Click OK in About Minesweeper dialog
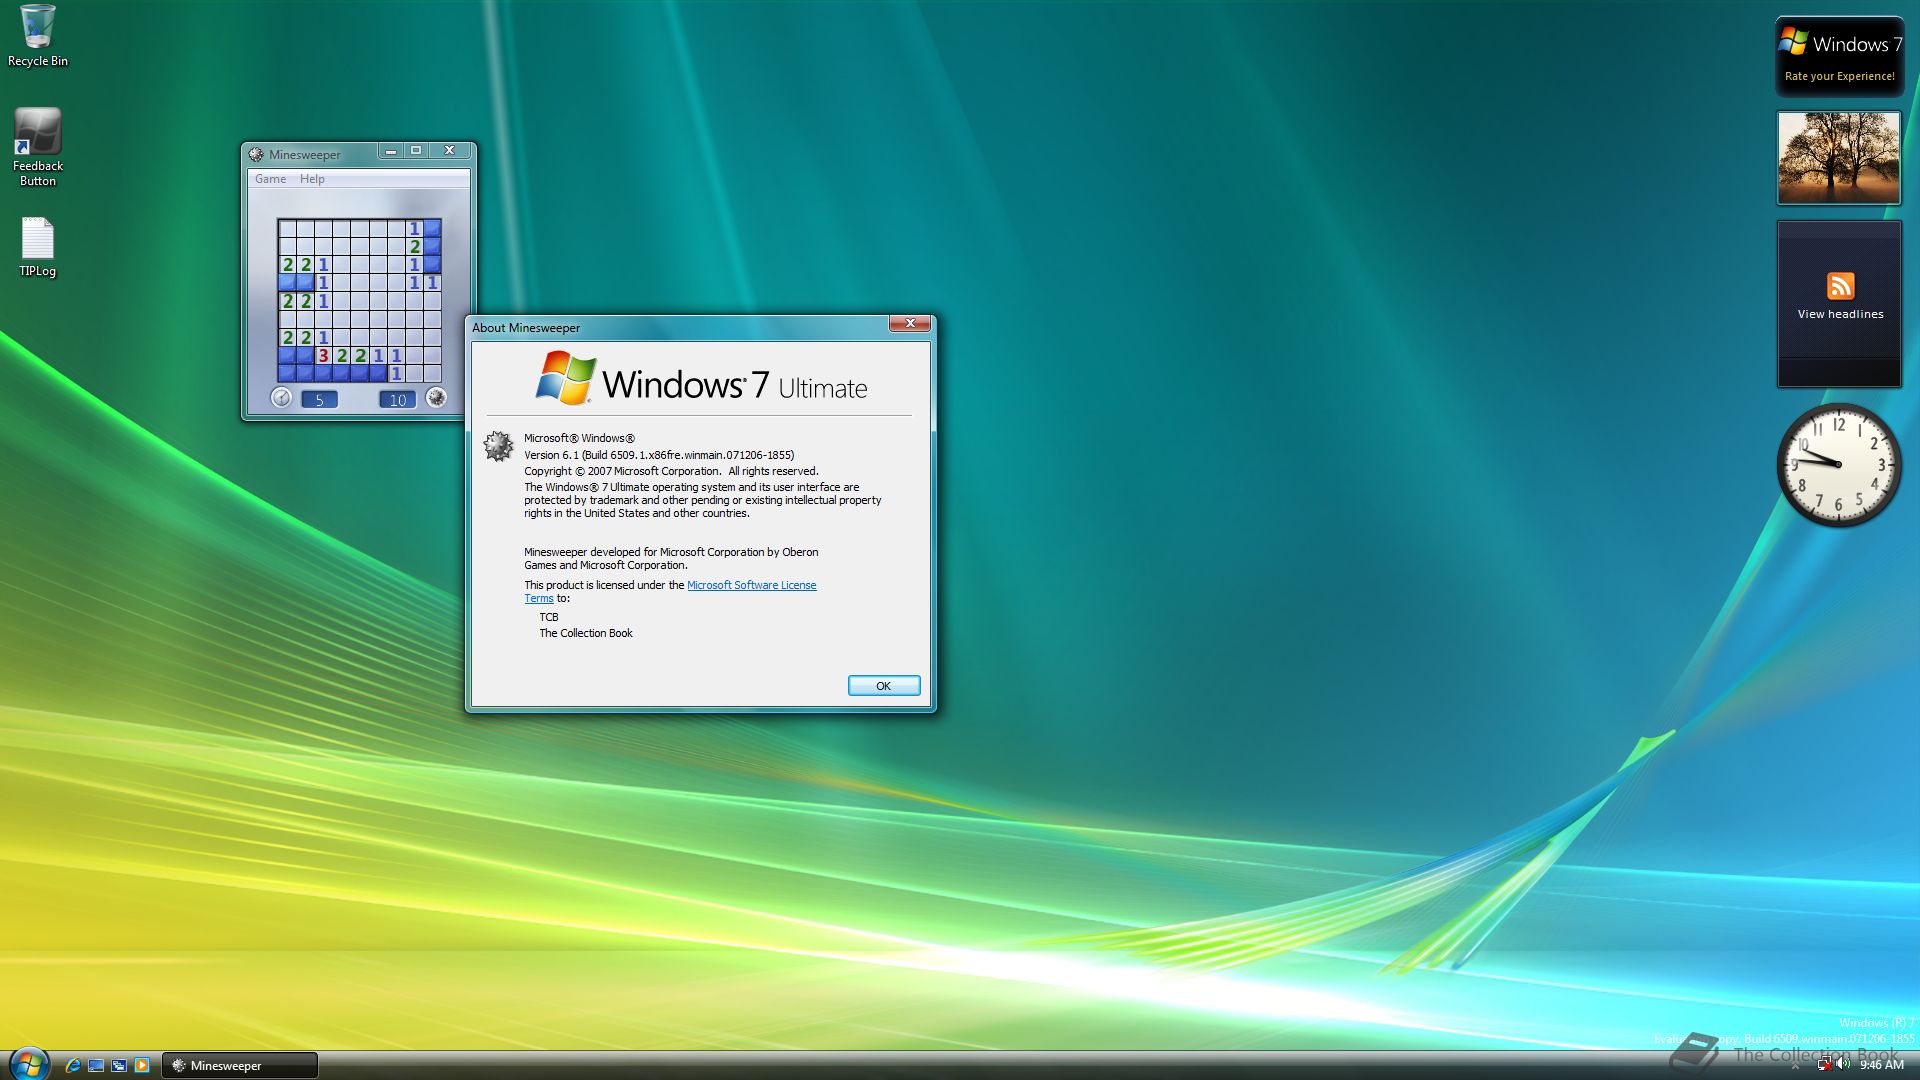1920x1080 pixels. coord(884,686)
